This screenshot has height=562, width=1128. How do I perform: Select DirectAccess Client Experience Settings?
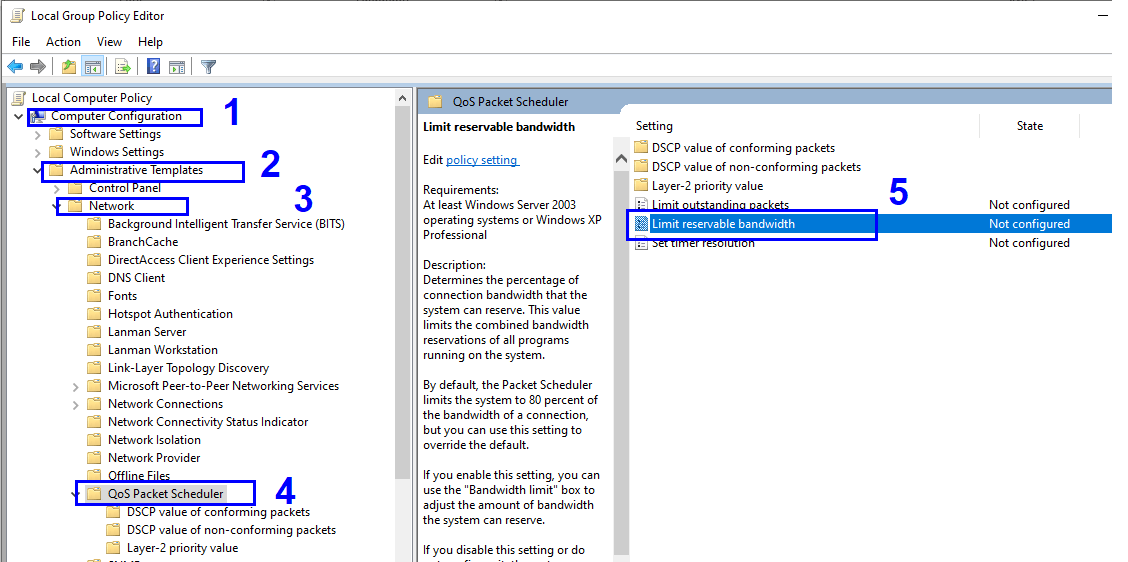tap(211, 260)
